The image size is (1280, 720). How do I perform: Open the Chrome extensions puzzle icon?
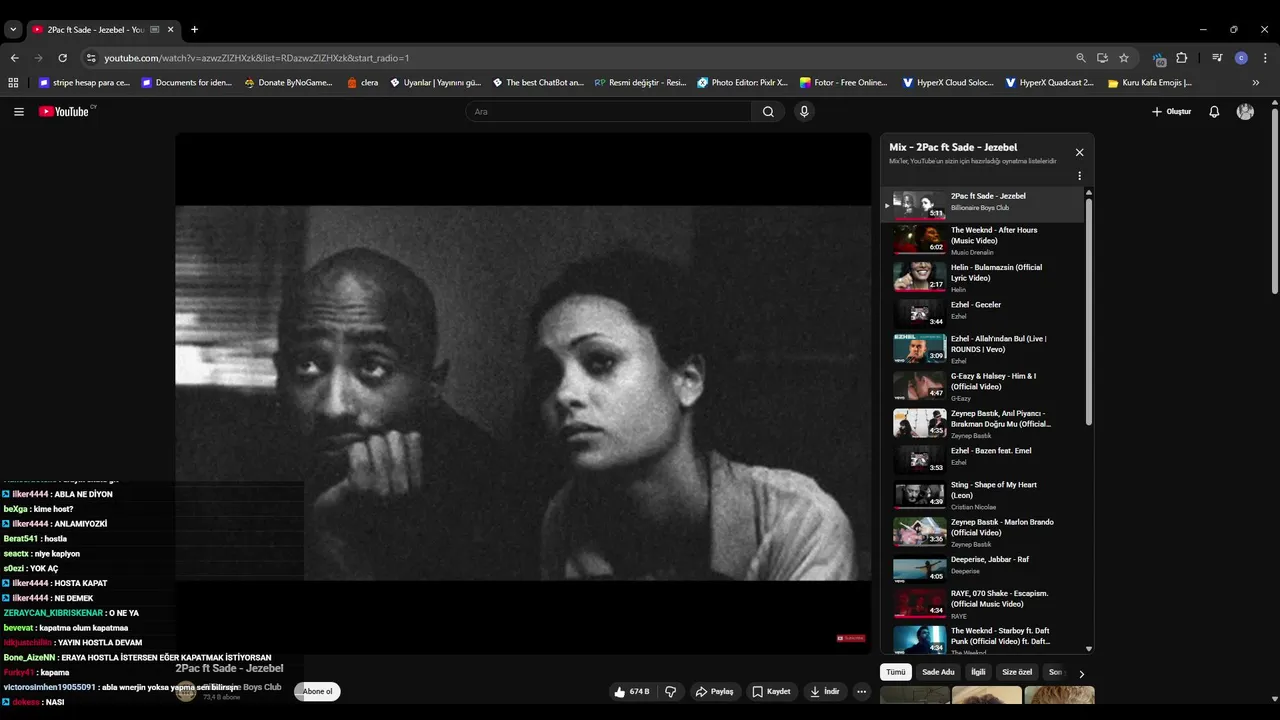(x=1181, y=58)
